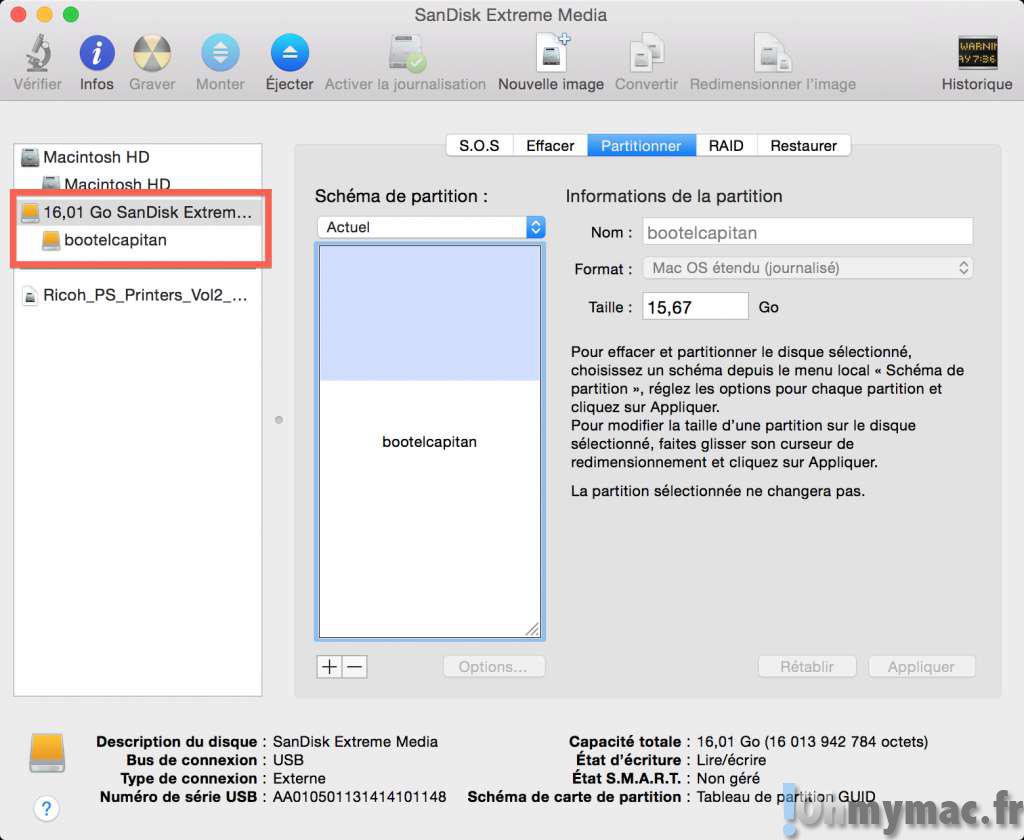Click the Graver burn icon
1024x840 pixels.
click(x=152, y=53)
